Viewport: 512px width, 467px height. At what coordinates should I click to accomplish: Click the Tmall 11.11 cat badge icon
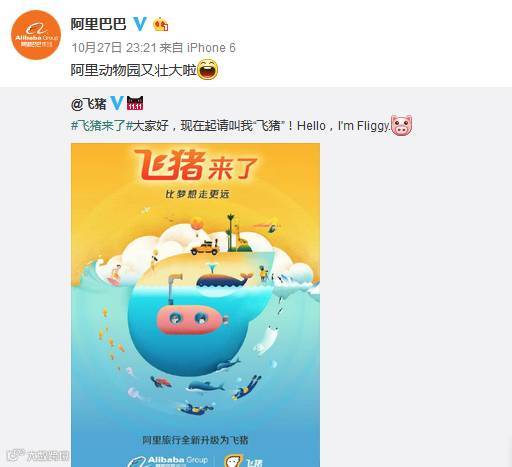click(135, 103)
